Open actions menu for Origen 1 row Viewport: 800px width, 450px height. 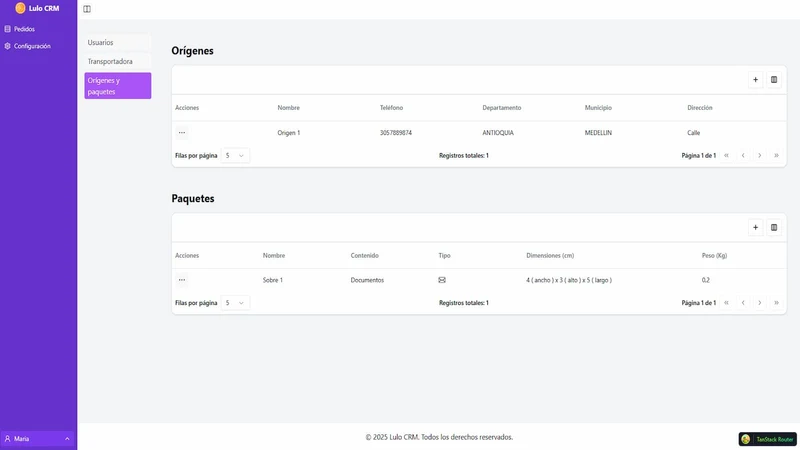pos(182,133)
